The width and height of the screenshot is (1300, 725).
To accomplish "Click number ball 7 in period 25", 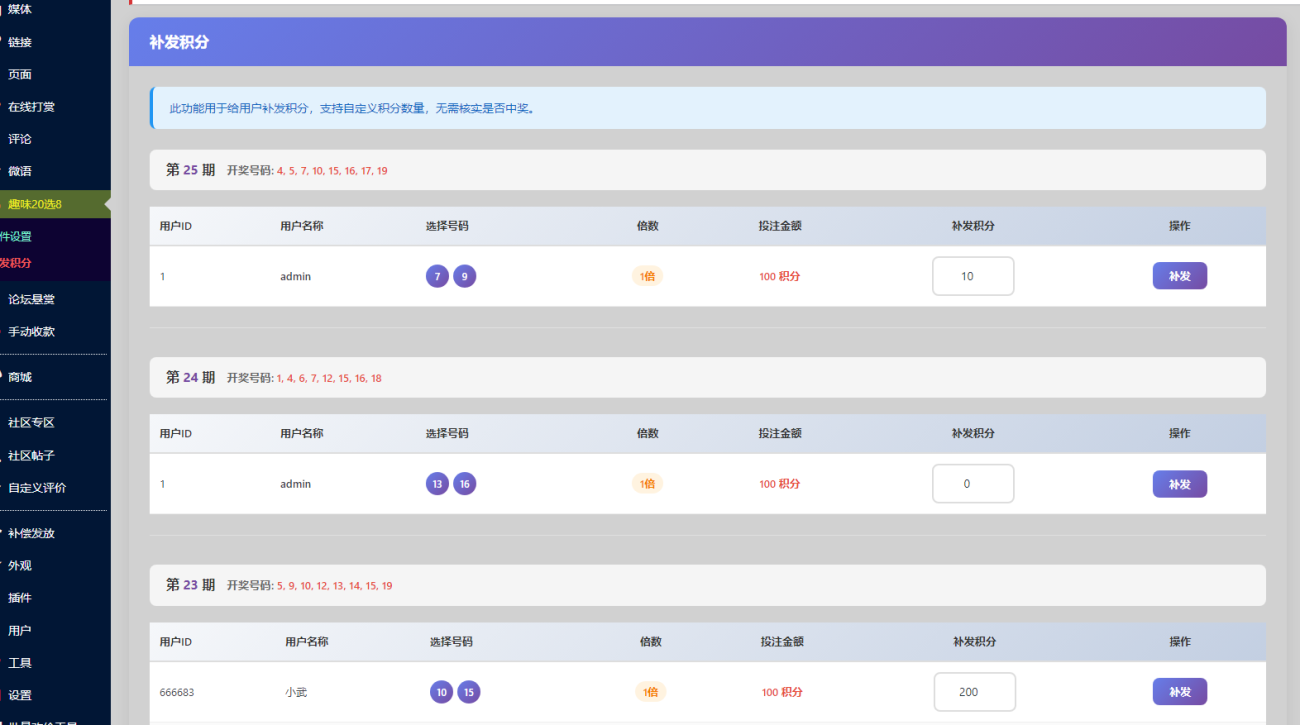I will click(x=437, y=276).
